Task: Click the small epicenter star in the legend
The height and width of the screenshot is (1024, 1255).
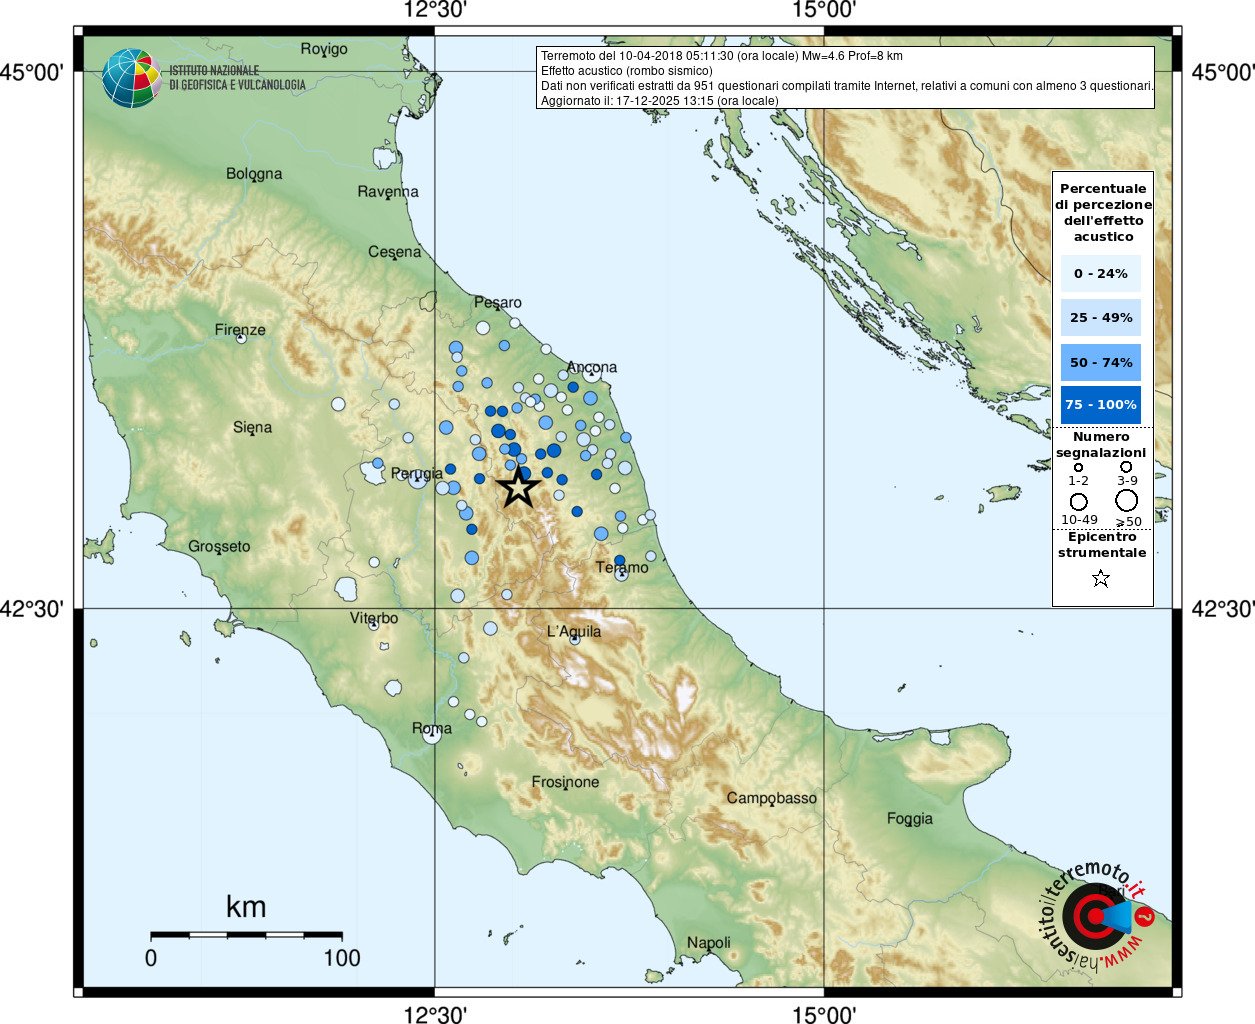Action: 1101,578
